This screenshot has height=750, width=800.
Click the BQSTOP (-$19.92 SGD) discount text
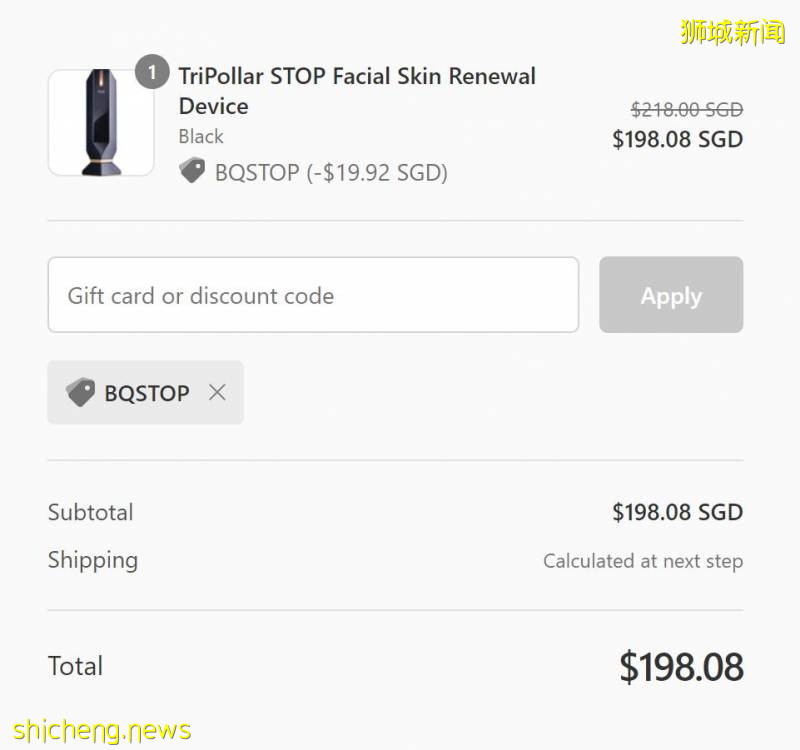click(x=331, y=172)
